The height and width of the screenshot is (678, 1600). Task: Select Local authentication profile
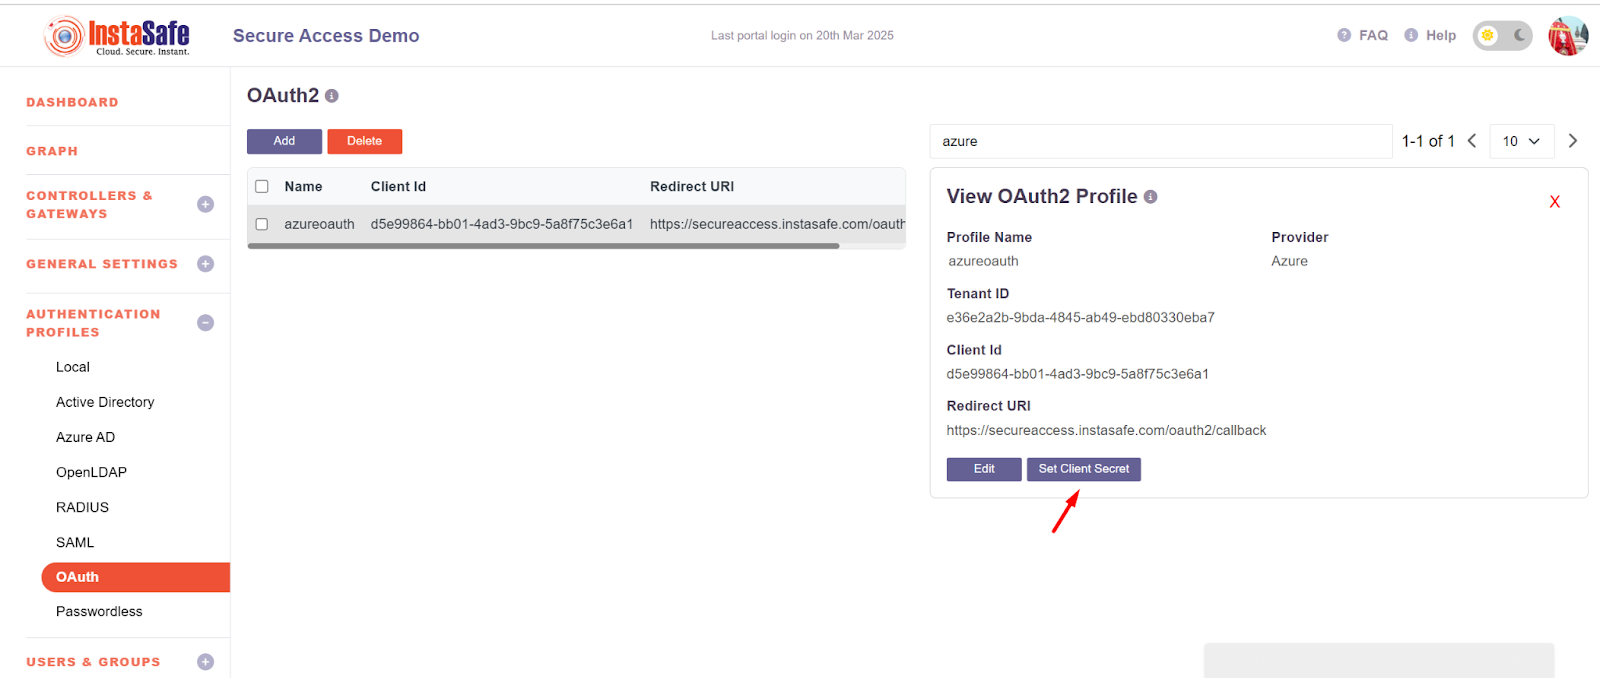(x=73, y=367)
